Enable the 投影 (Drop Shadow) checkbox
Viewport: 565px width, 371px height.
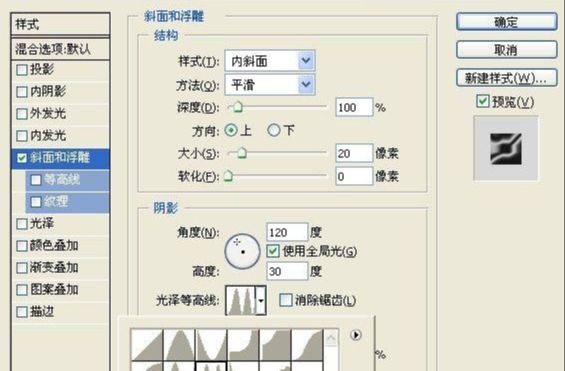pyautogui.click(x=22, y=70)
